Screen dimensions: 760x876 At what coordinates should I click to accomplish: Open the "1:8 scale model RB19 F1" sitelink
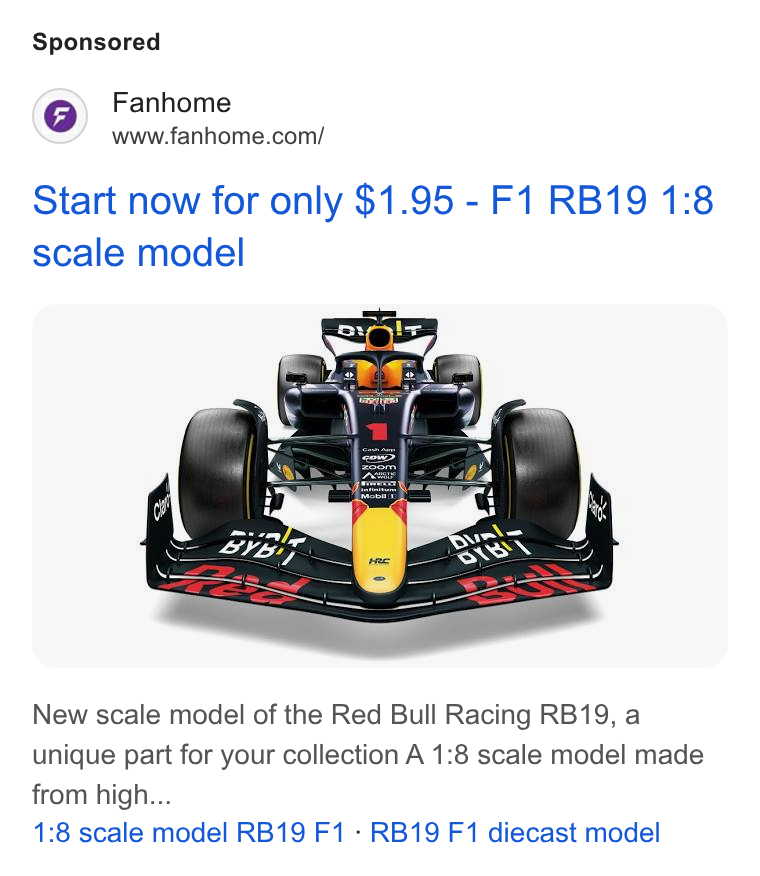pyautogui.click(x=189, y=832)
